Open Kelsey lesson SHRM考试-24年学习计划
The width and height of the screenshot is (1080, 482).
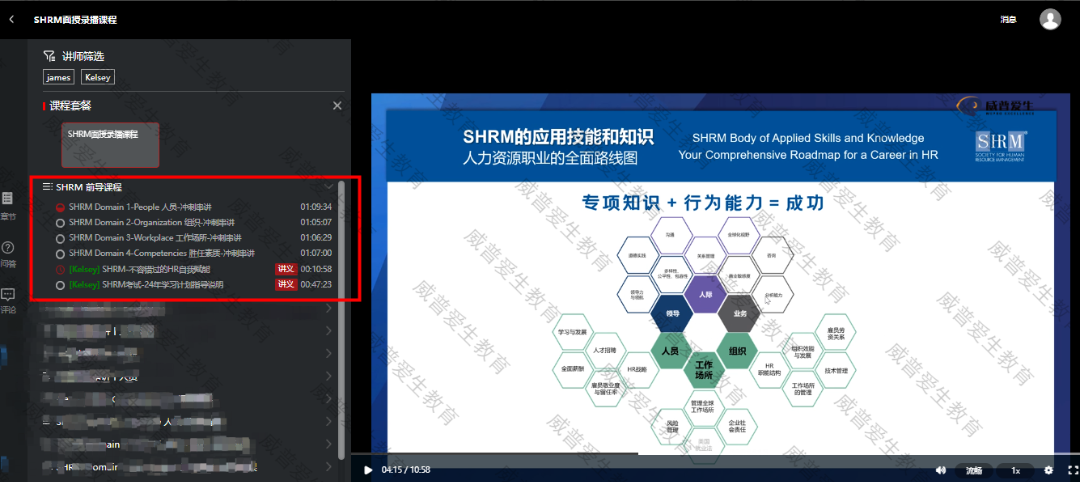[x=146, y=284]
